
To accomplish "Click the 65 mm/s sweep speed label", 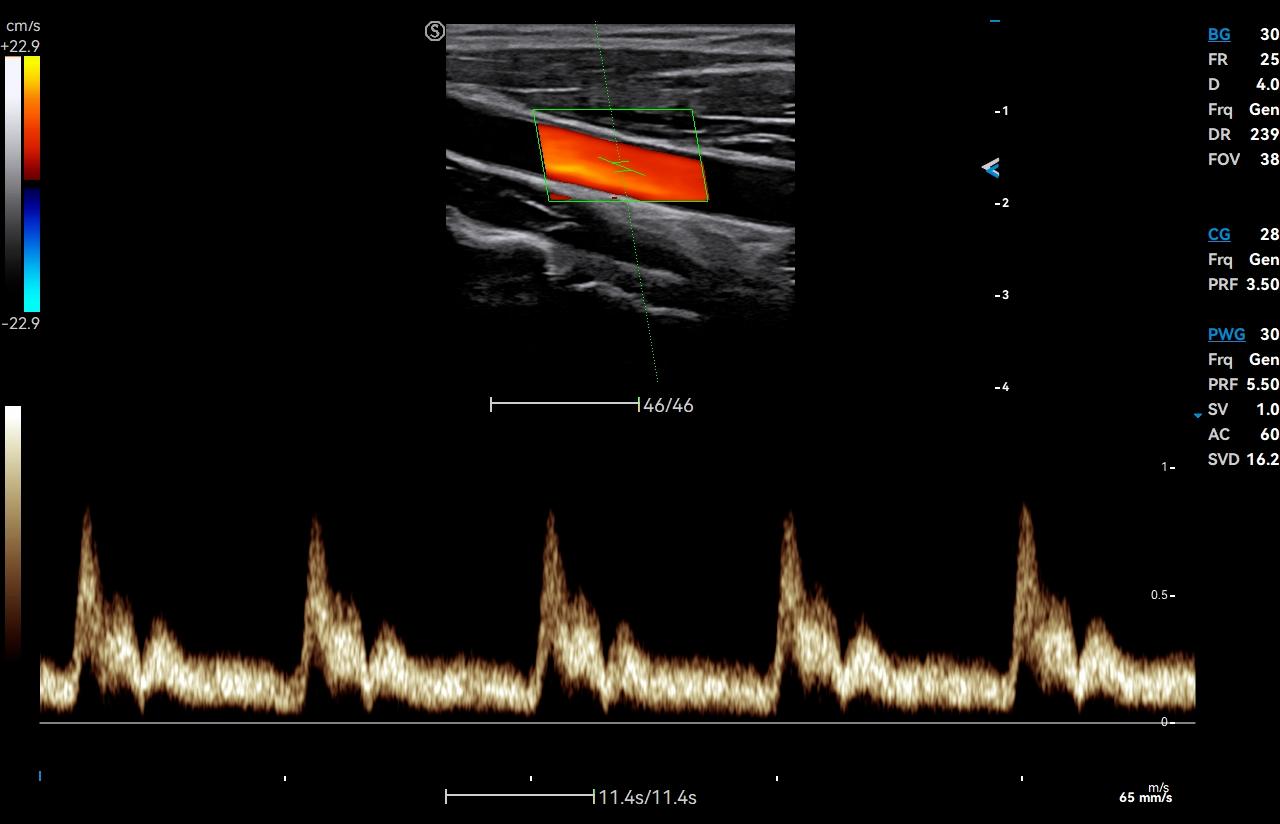I will click(x=1145, y=798).
